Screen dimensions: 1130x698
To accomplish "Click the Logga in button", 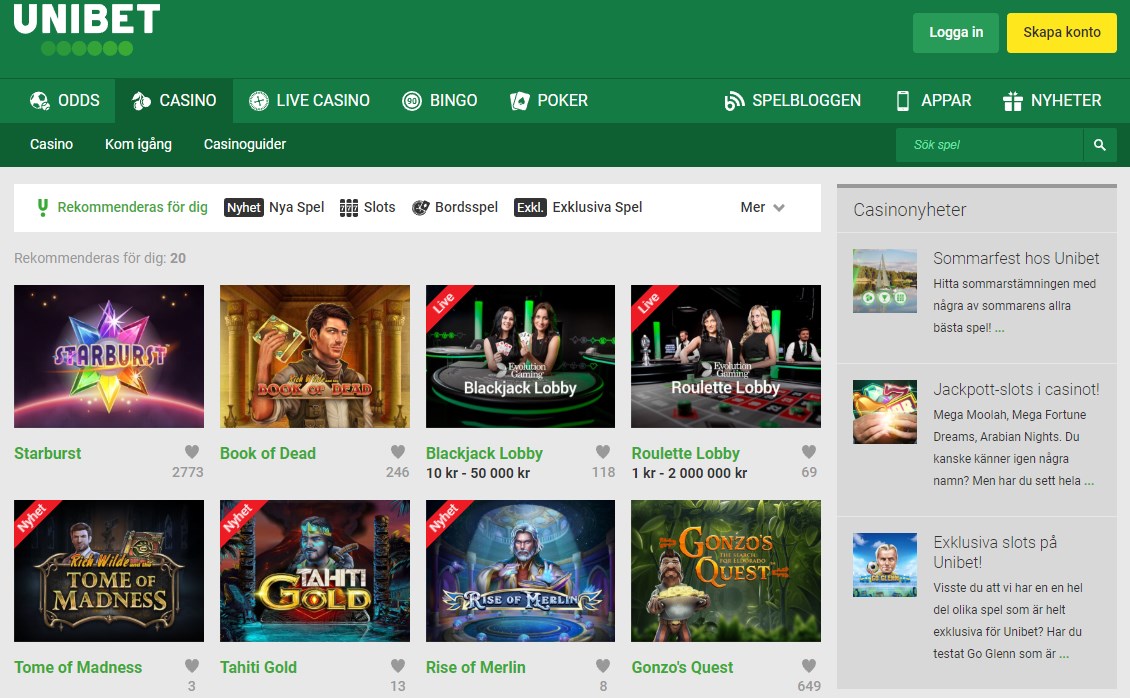I will (956, 32).
